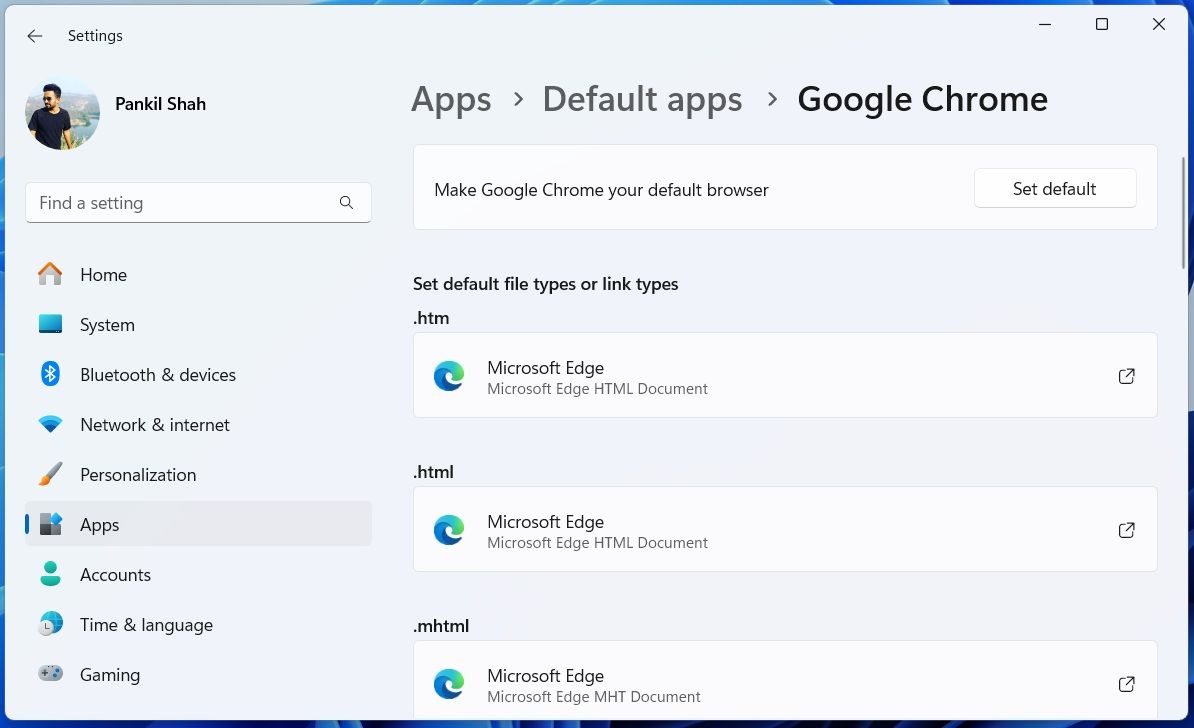Click Pankil Shah's profile picture
The height and width of the screenshot is (728, 1194).
[x=61, y=113]
